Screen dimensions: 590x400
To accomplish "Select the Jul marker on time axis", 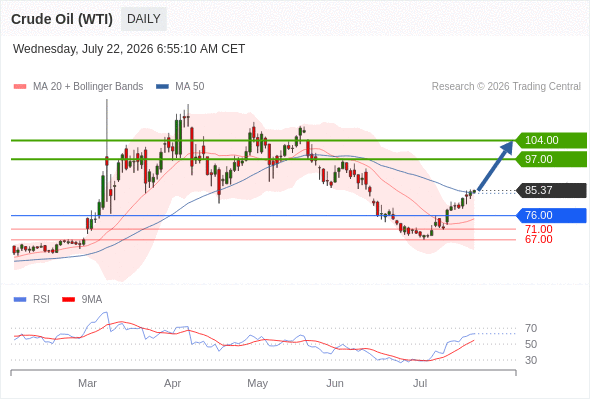I will 420,383.
